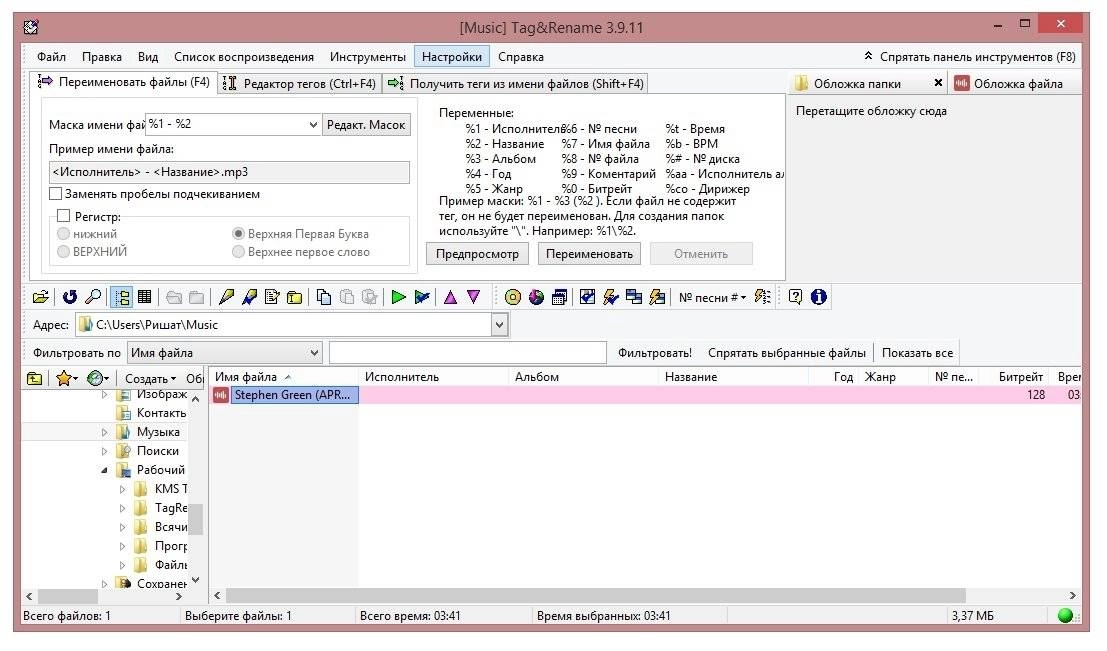
Task: Open the file name mask dropdown
Action: point(313,124)
